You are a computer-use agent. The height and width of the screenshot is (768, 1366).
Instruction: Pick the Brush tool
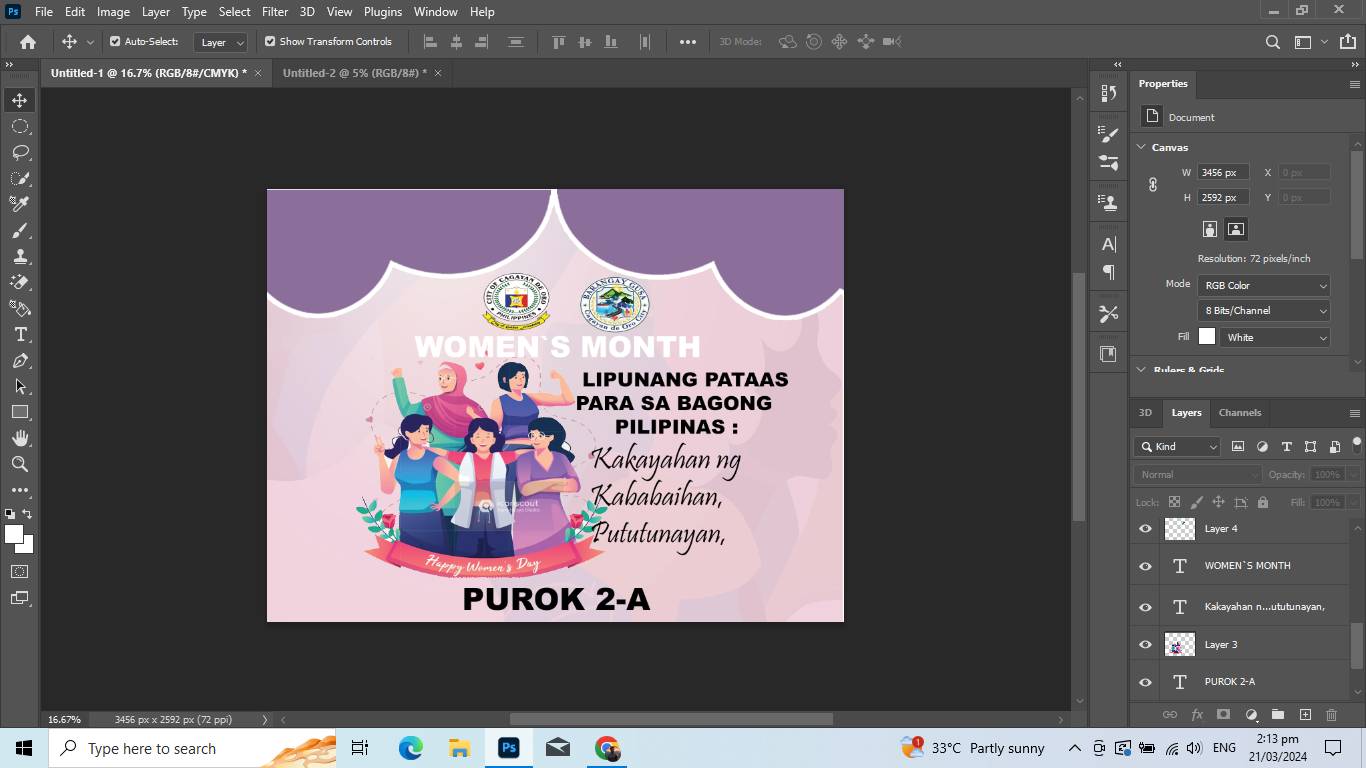coord(20,230)
